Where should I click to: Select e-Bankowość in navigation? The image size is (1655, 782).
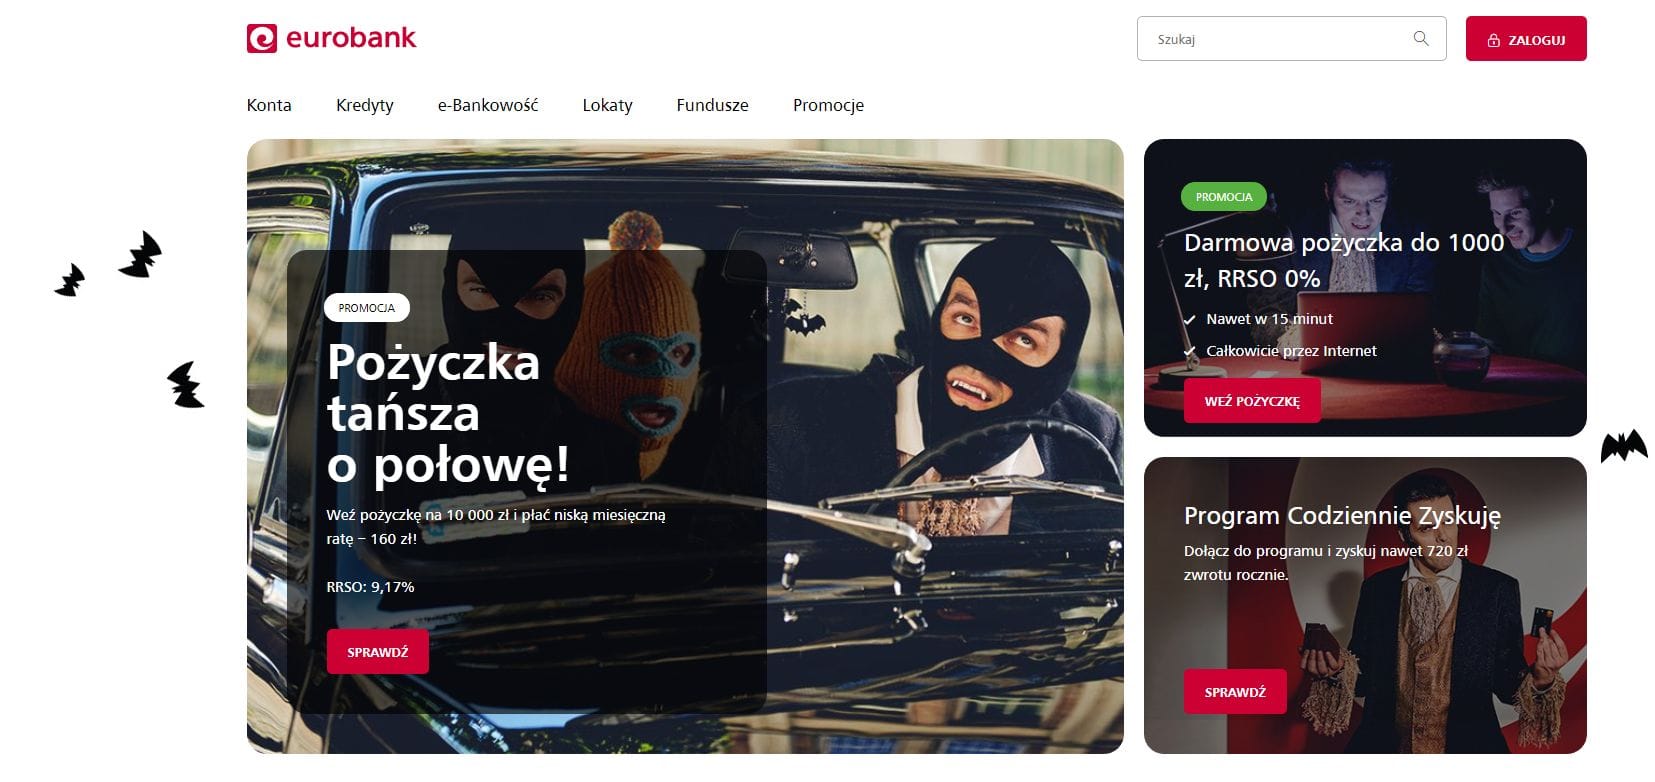(488, 105)
